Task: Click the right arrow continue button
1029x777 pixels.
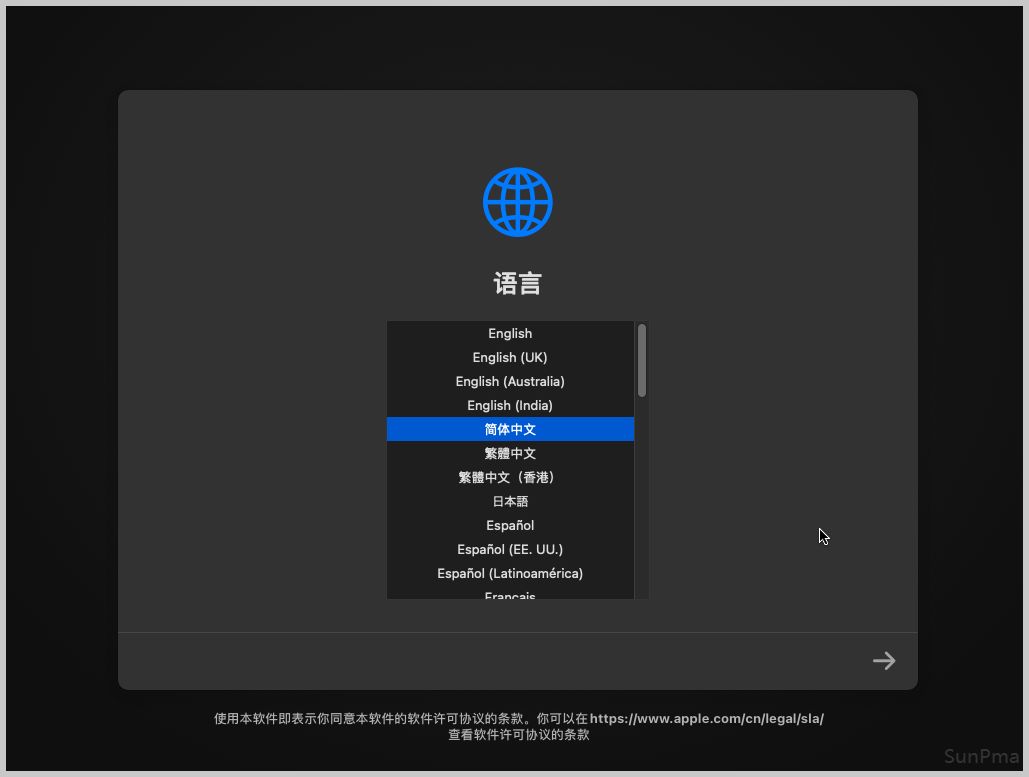Action: coord(883,661)
